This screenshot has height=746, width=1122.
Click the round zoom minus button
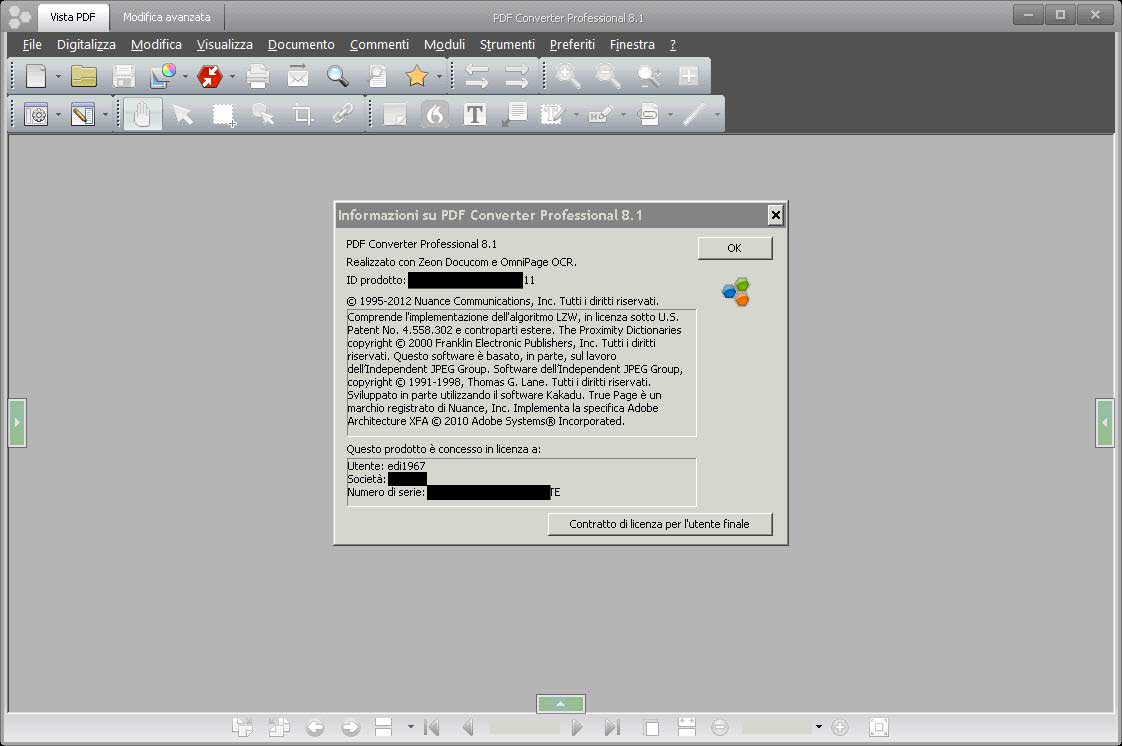(720, 727)
